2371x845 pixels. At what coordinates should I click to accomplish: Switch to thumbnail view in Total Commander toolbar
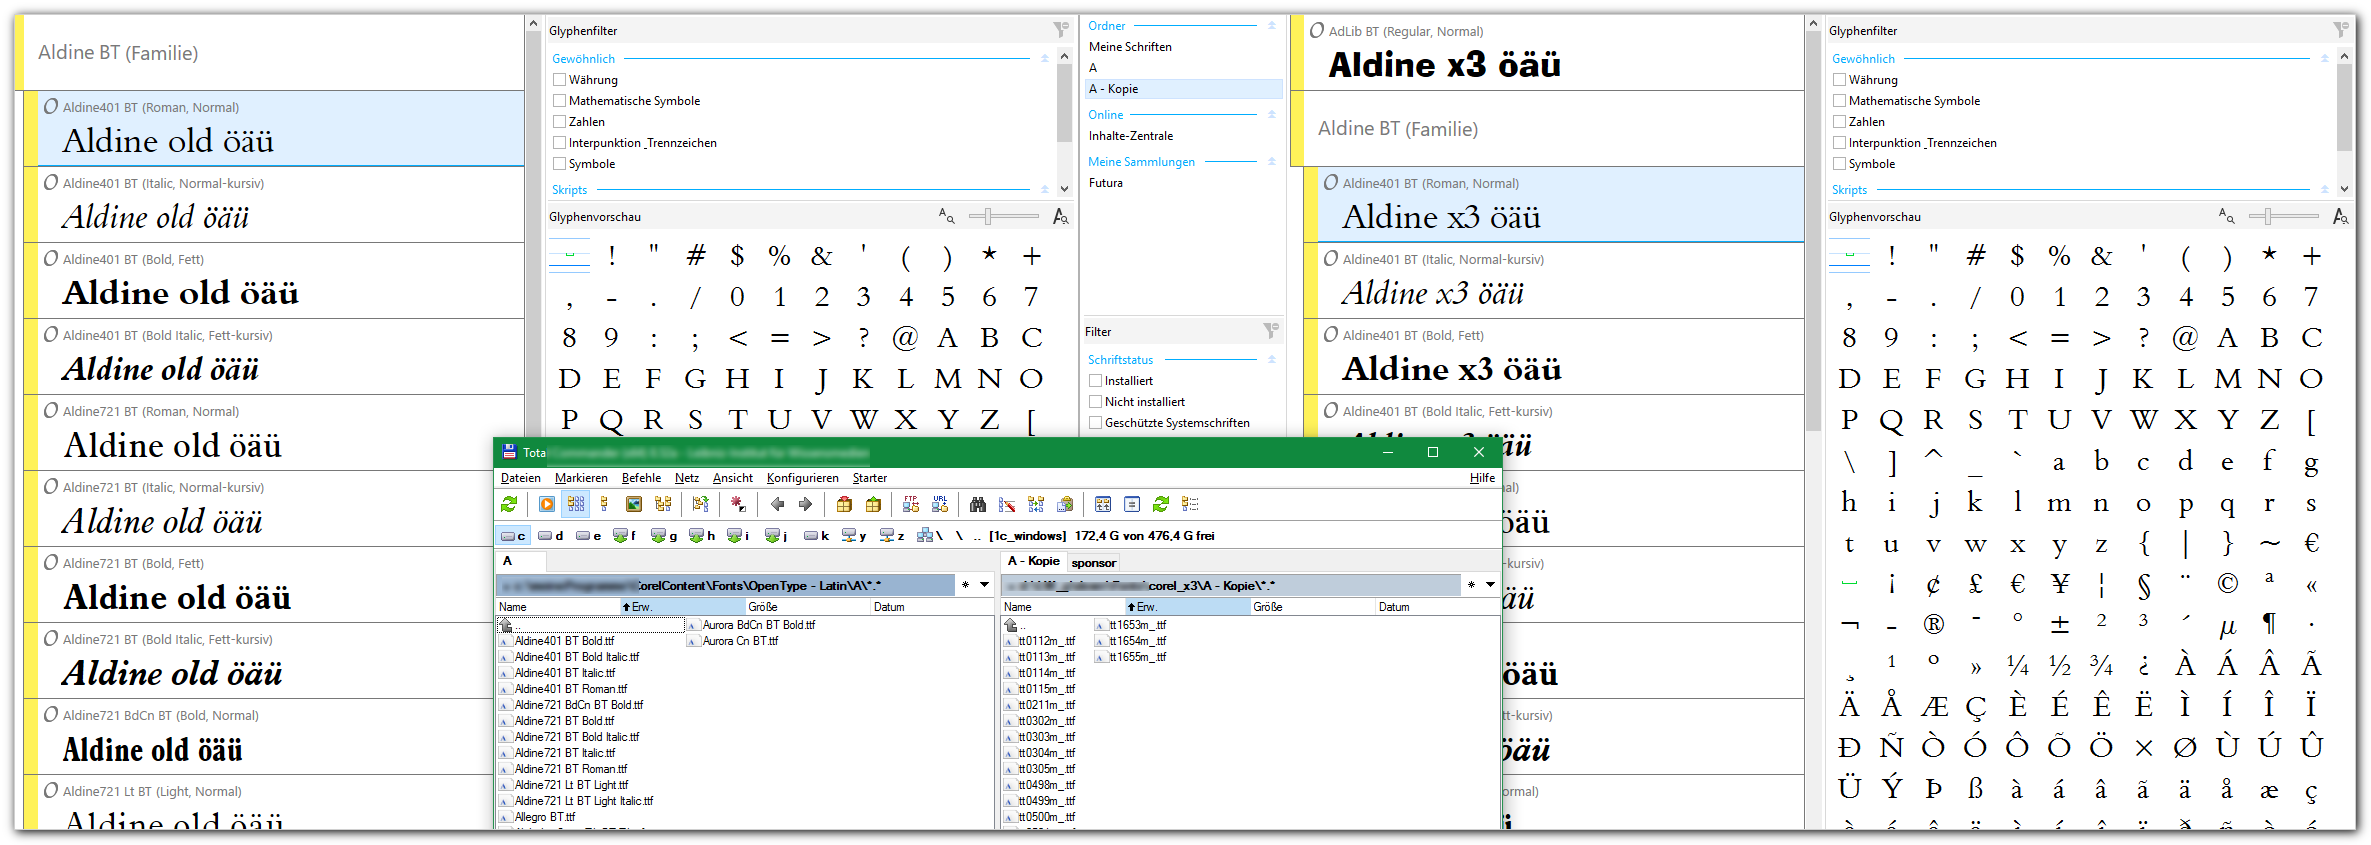click(633, 504)
